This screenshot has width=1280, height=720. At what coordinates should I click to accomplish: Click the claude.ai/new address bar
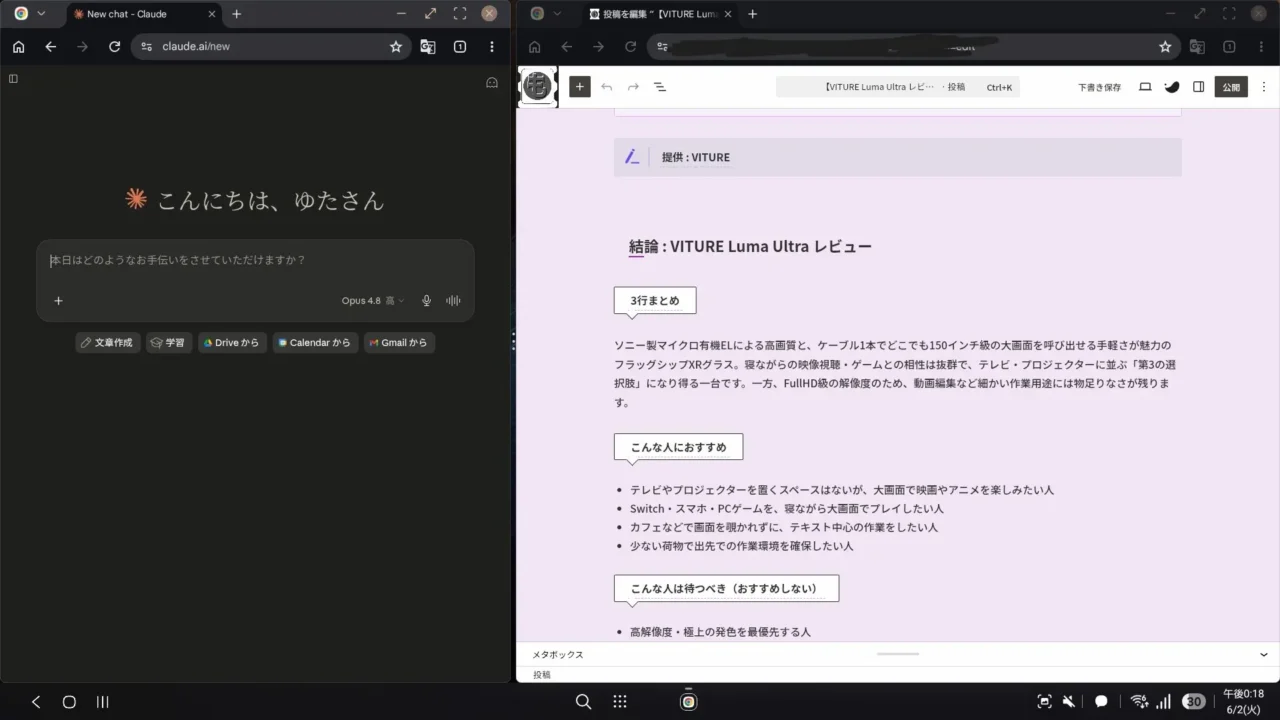(x=271, y=46)
